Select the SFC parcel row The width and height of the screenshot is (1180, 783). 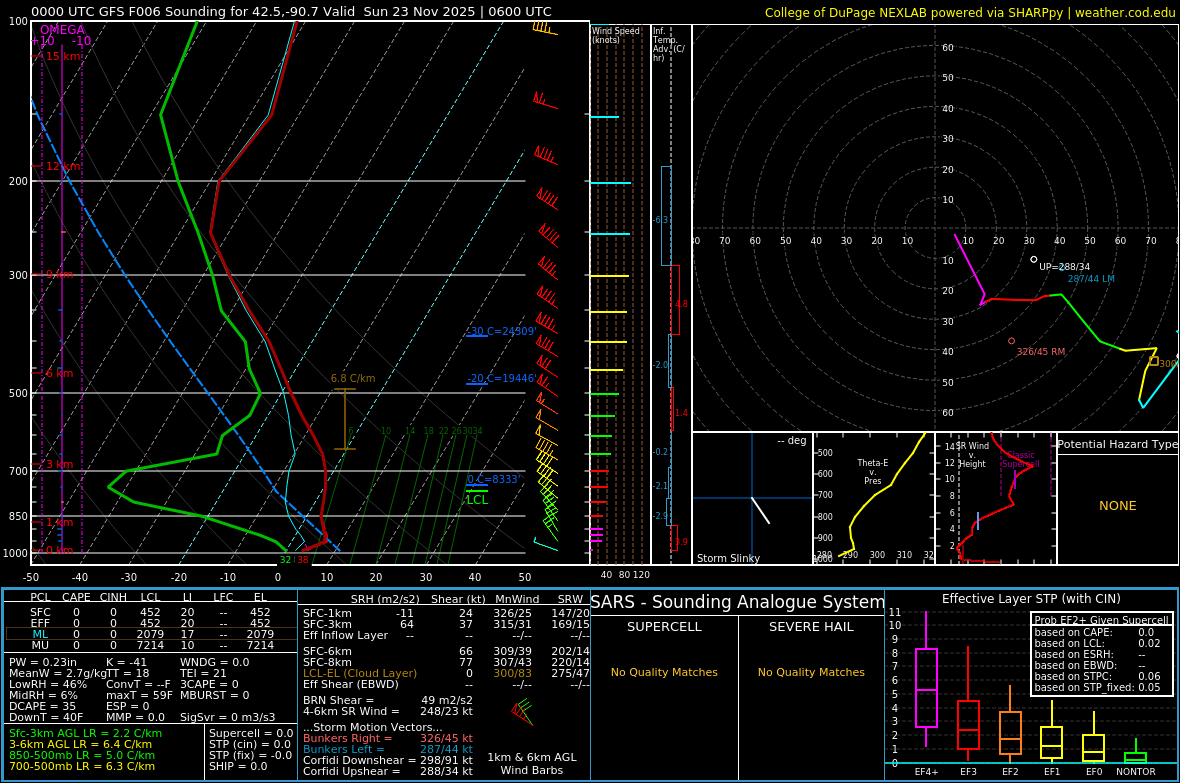pos(151,613)
